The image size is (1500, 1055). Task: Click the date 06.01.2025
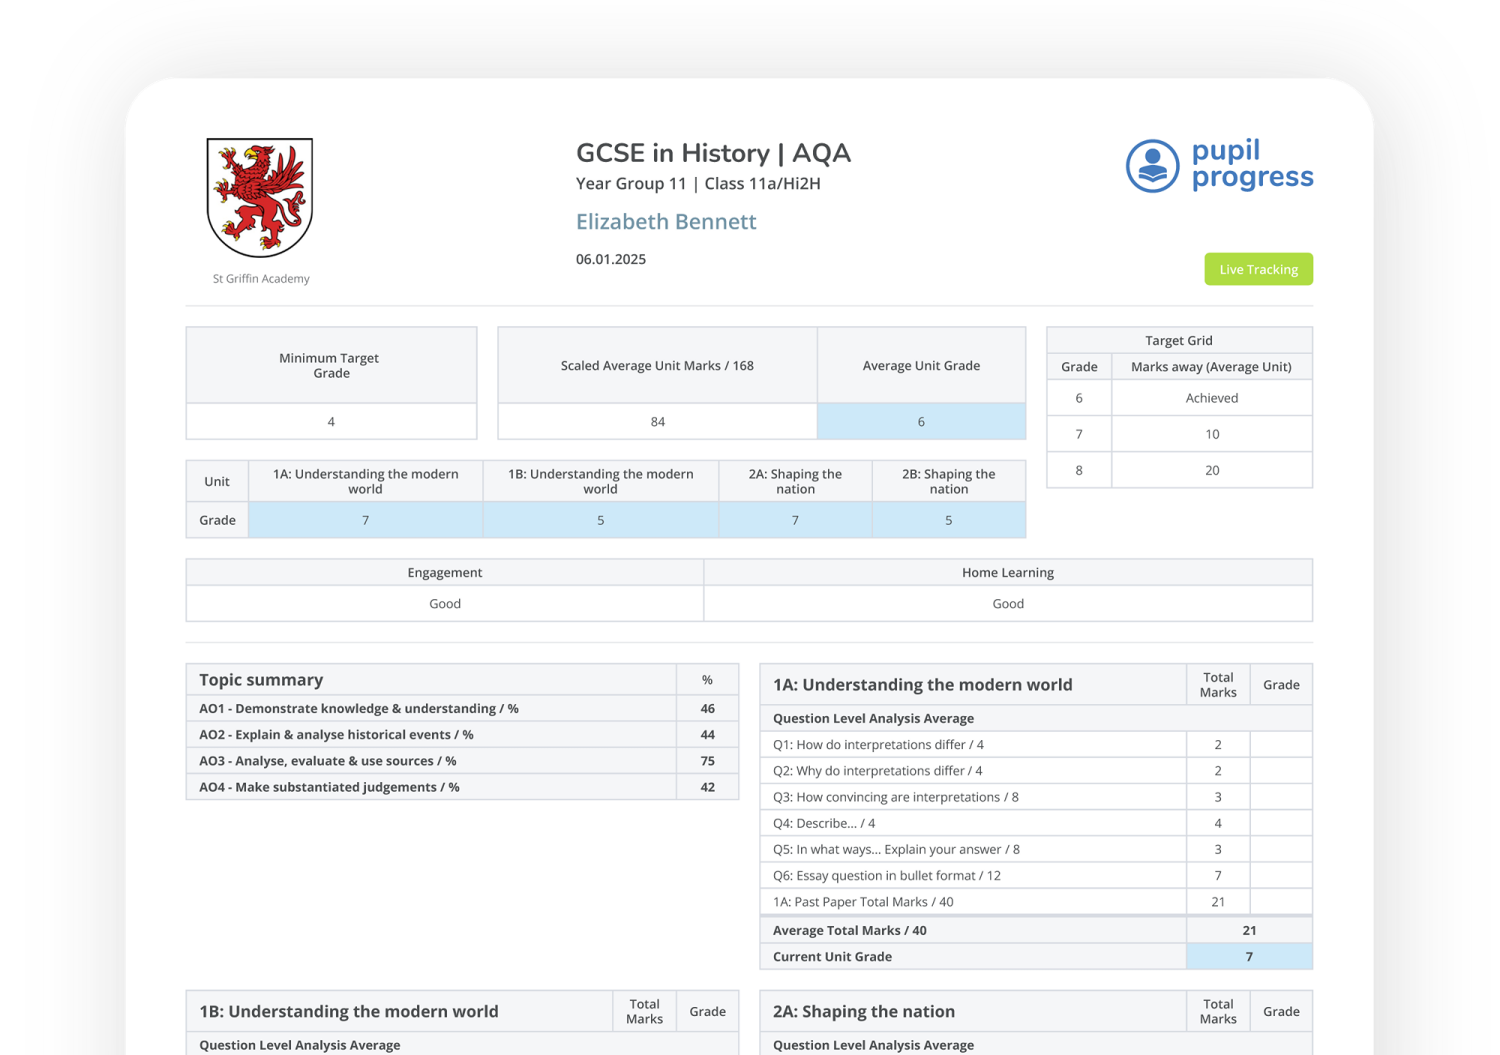pos(610,259)
